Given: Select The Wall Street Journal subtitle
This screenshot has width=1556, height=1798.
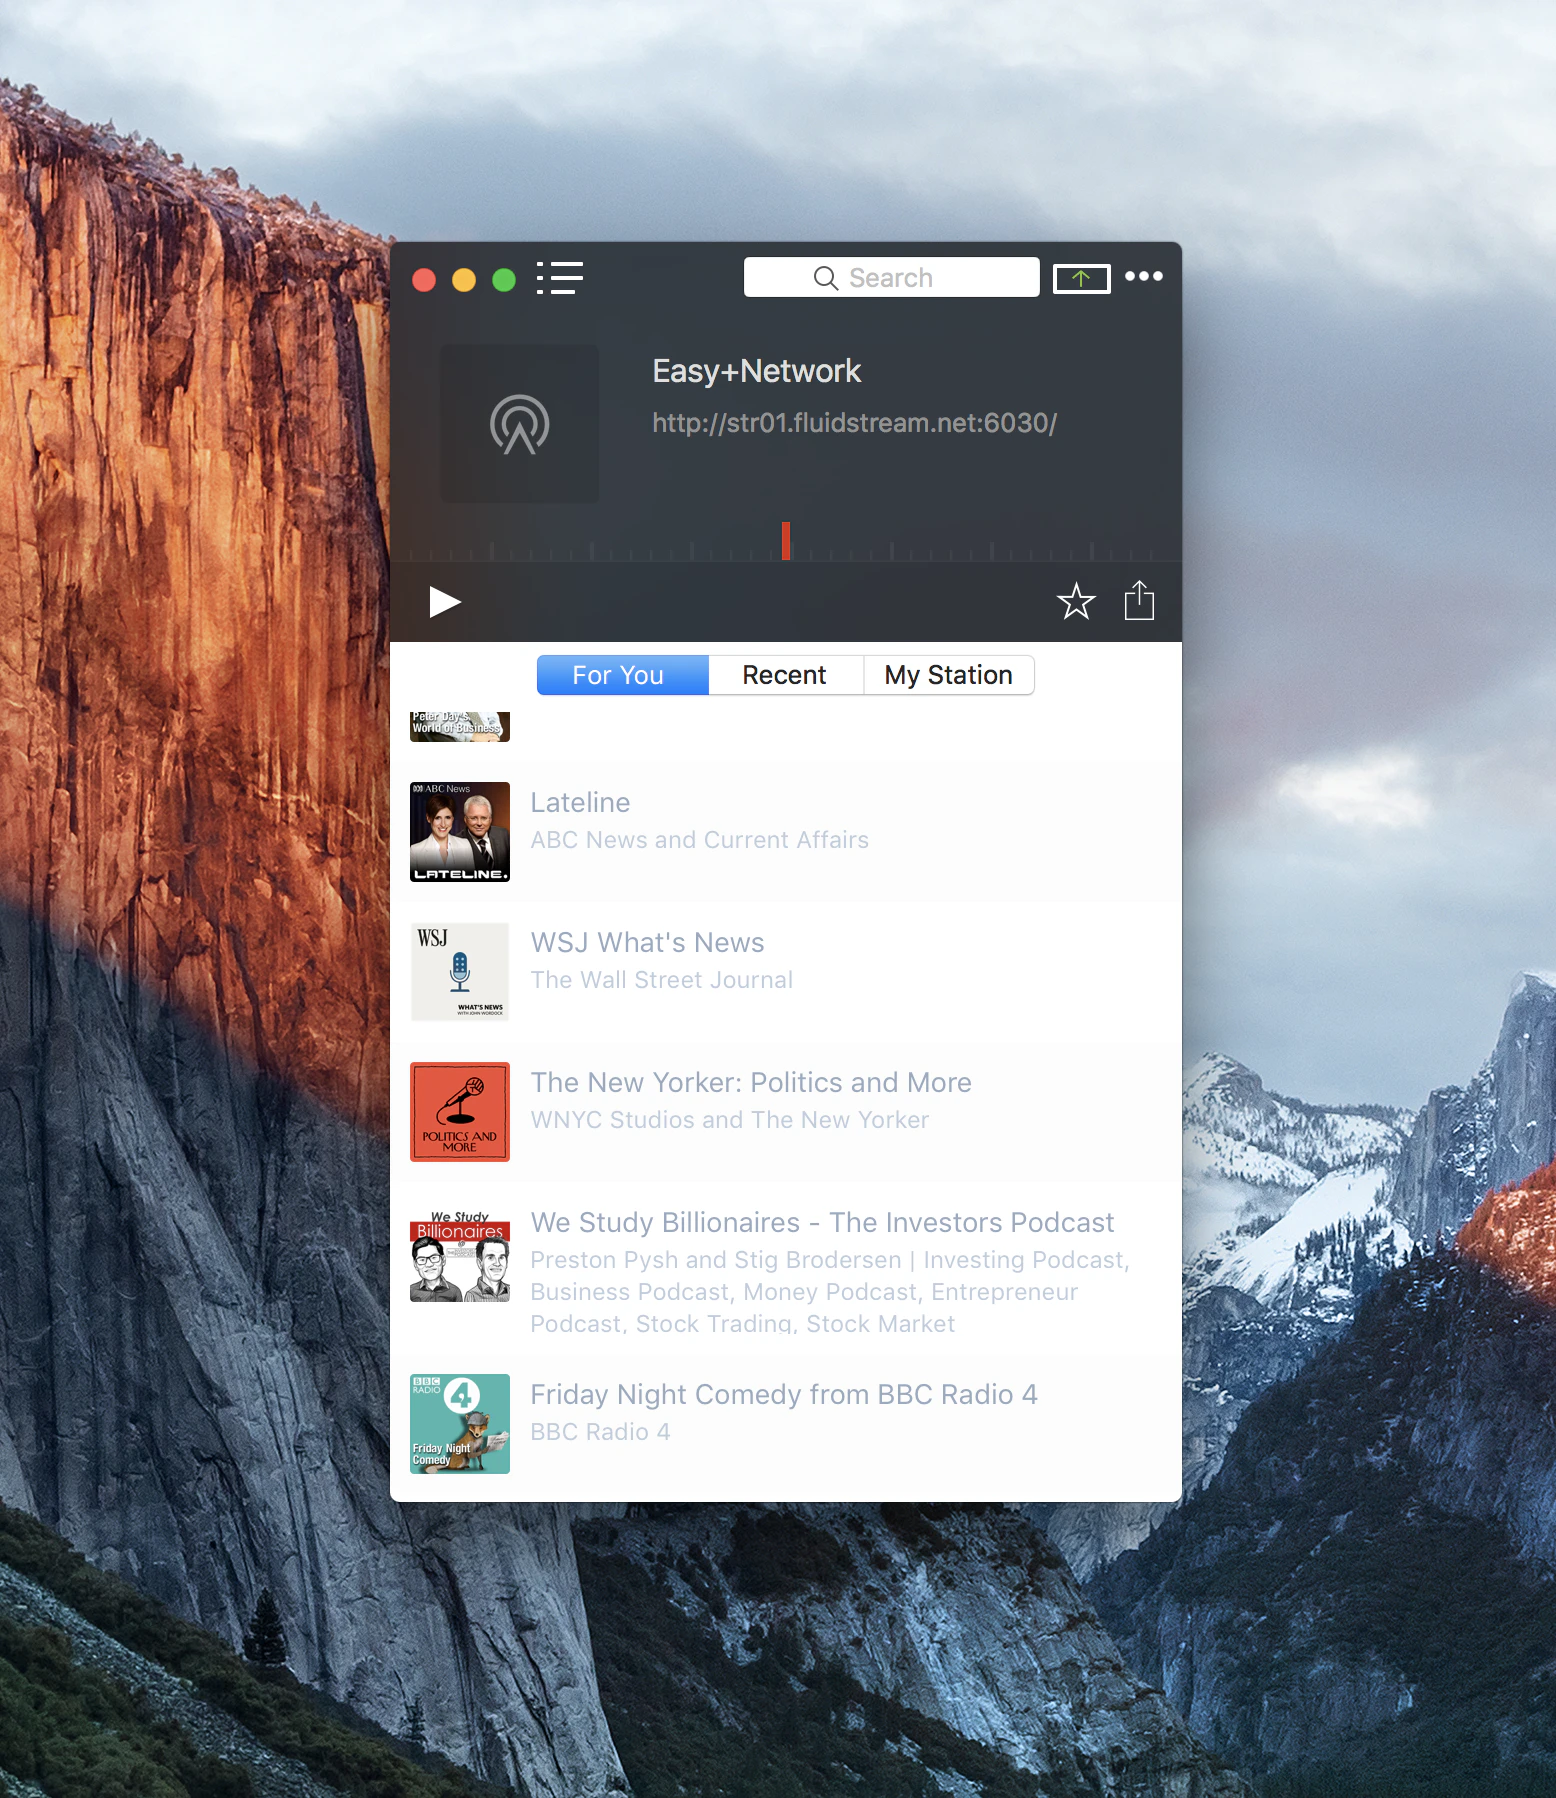Looking at the screenshot, I should (x=661, y=980).
